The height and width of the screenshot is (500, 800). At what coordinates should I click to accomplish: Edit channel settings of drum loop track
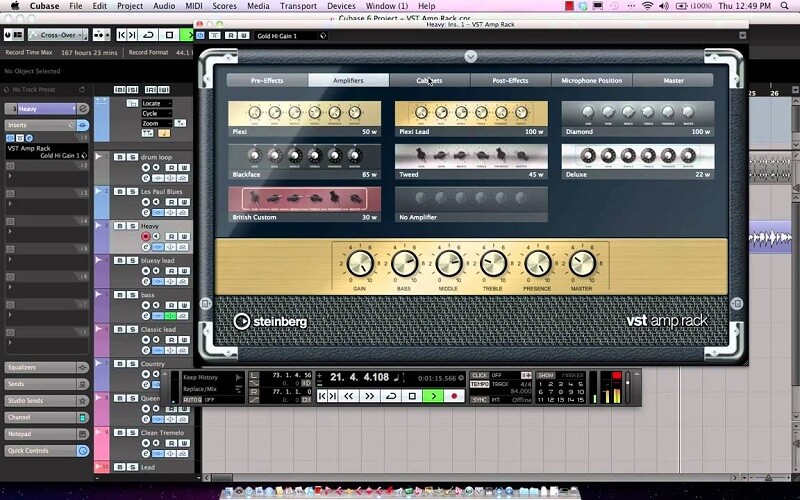click(x=146, y=178)
